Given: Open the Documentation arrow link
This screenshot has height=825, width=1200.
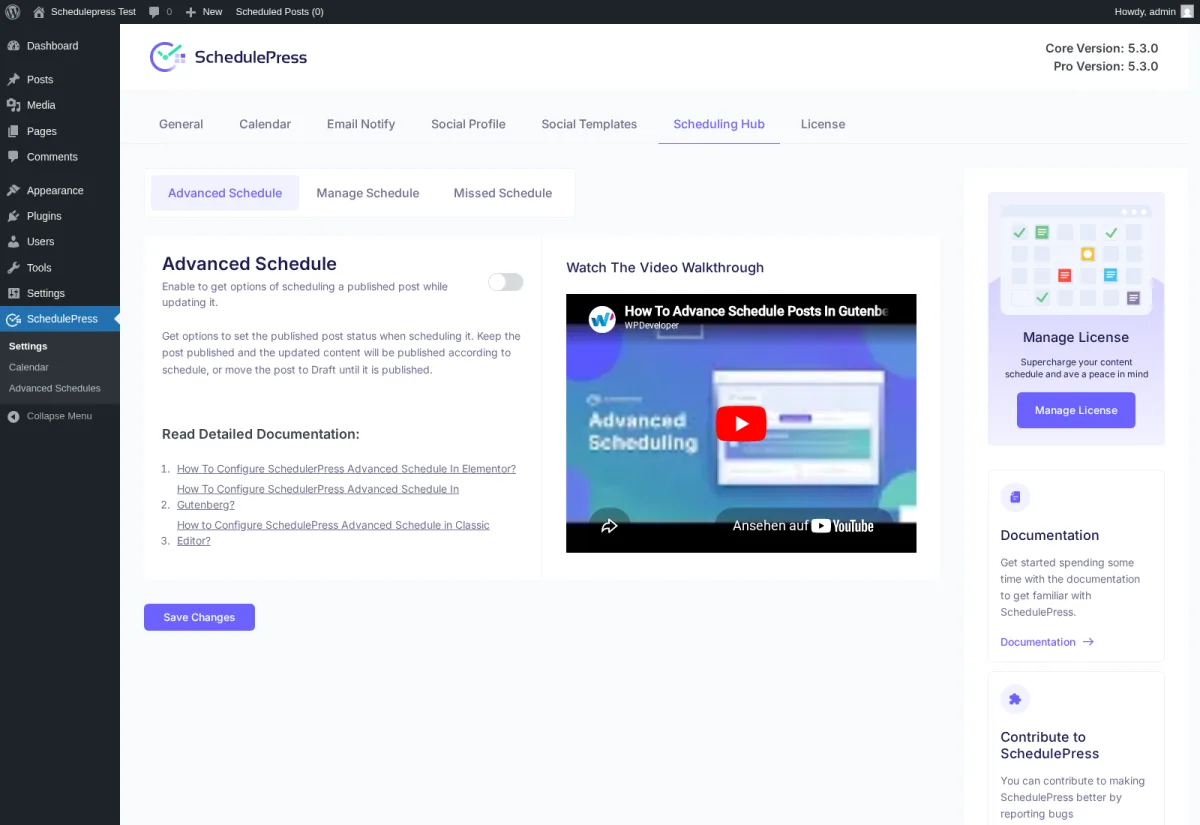Looking at the screenshot, I should 1047,642.
